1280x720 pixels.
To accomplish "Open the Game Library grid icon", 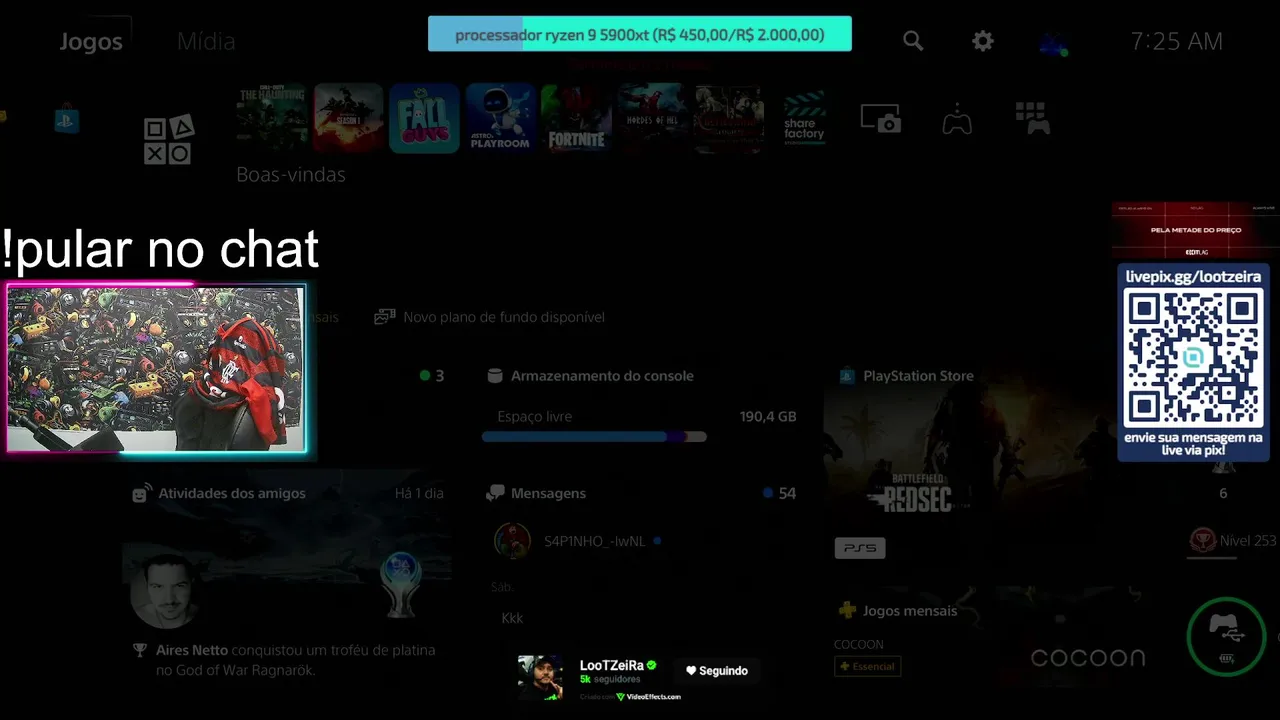I will [1032, 118].
